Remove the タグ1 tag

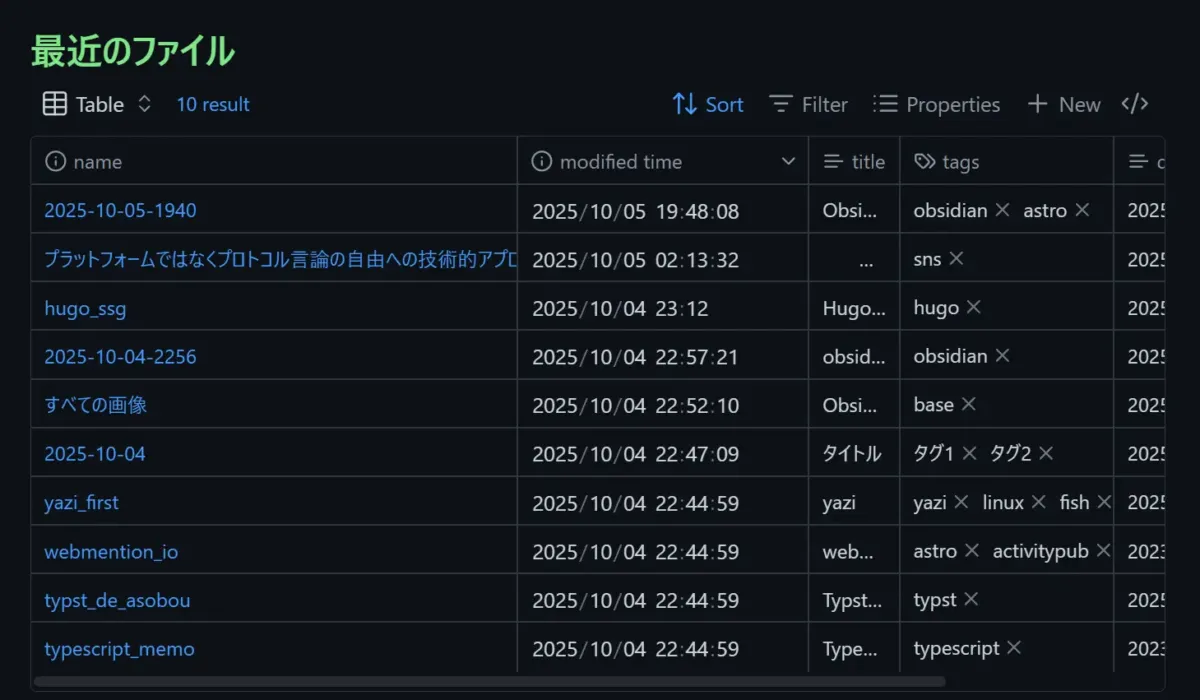(x=969, y=454)
